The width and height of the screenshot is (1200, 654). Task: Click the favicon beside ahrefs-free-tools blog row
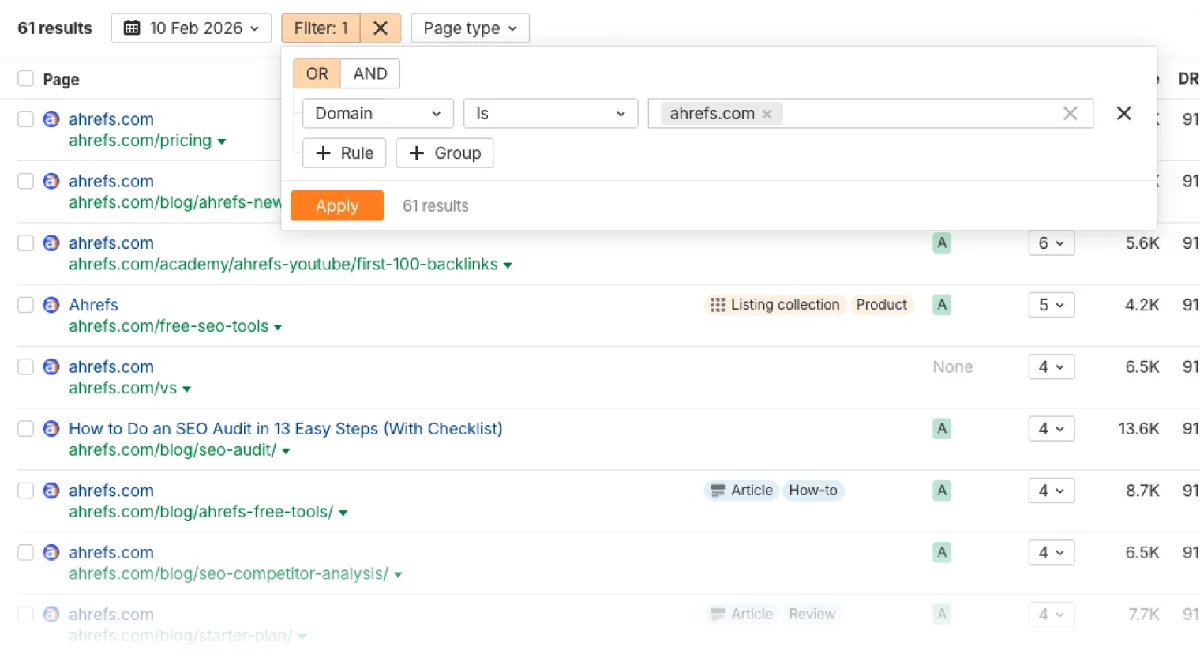point(51,491)
